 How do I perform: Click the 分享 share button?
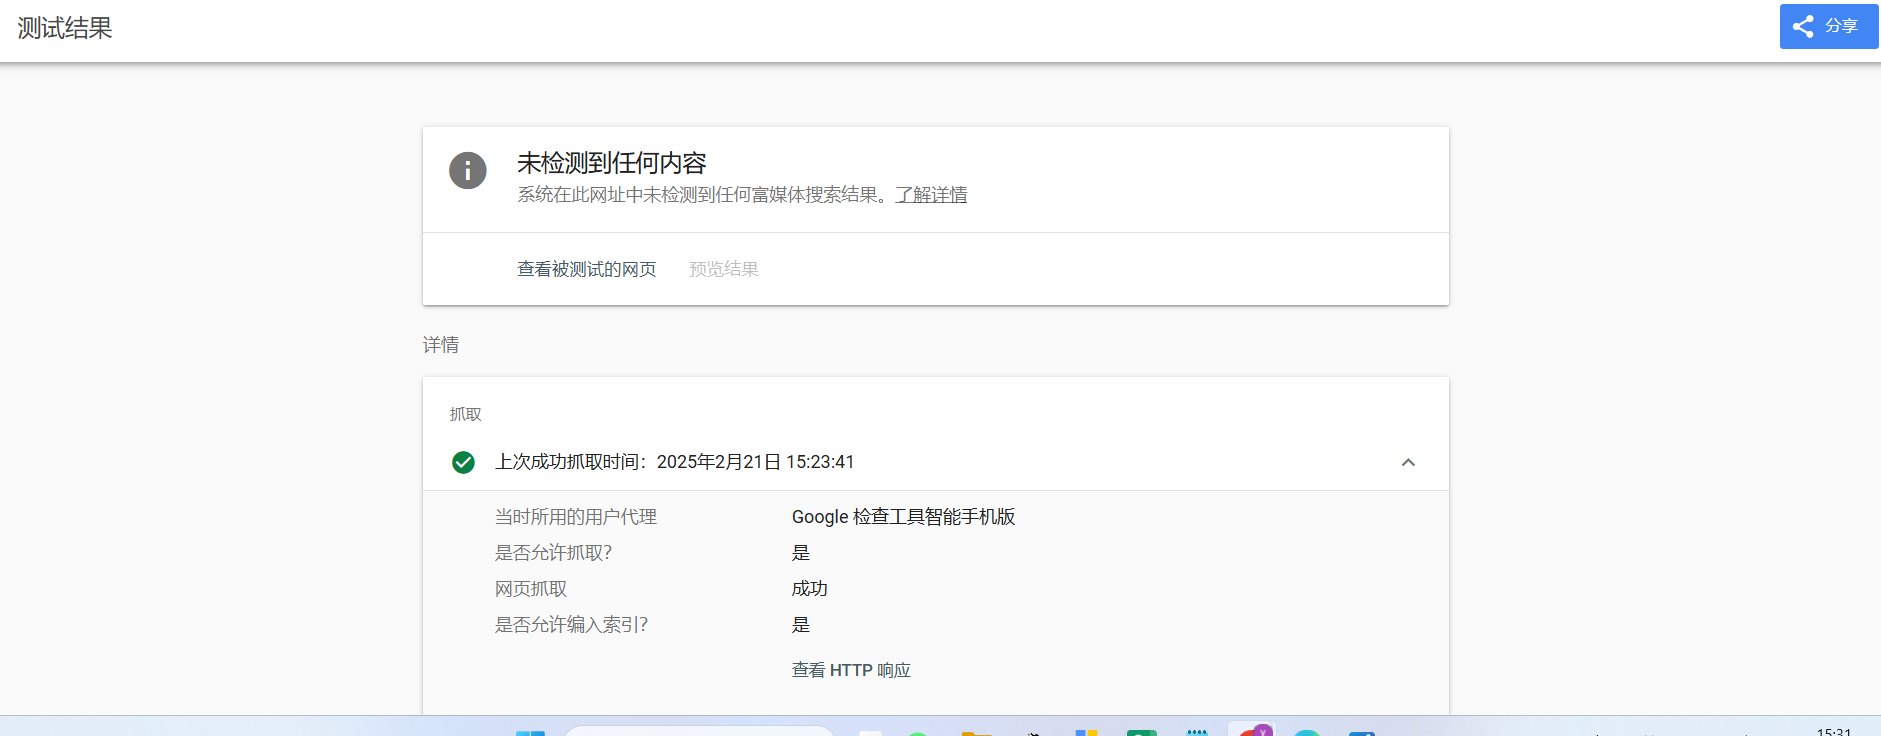[1828, 26]
